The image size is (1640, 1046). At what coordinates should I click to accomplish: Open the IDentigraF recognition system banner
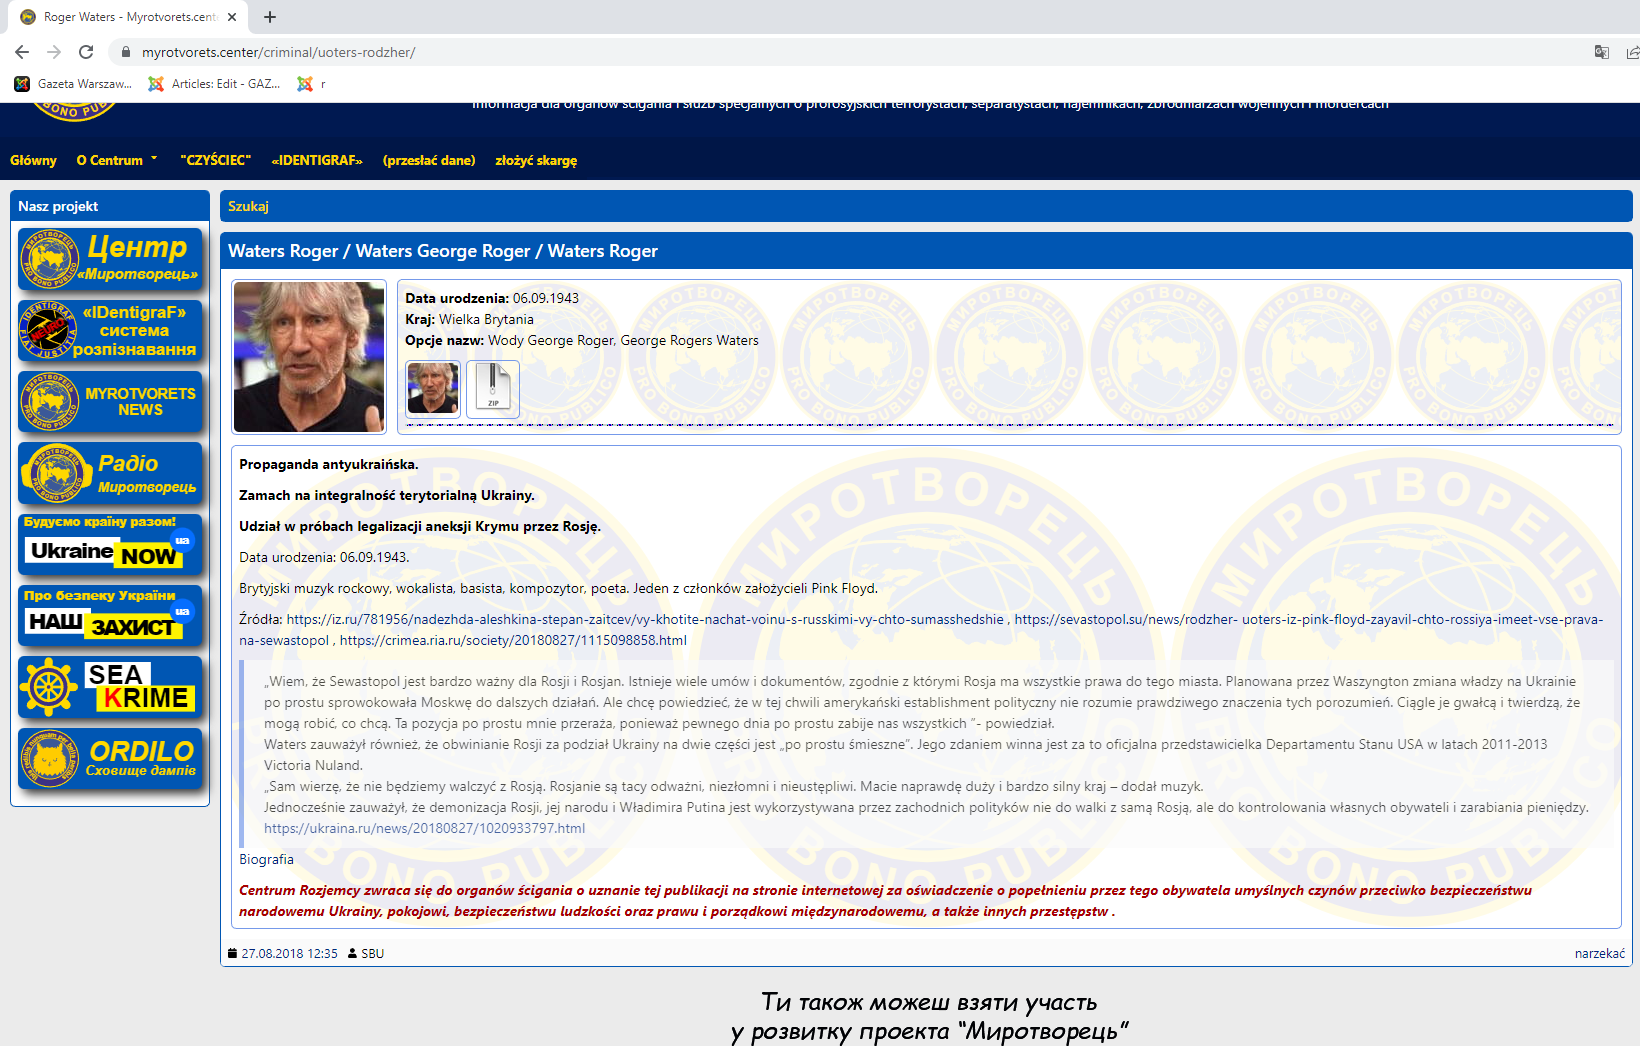point(110,331)
